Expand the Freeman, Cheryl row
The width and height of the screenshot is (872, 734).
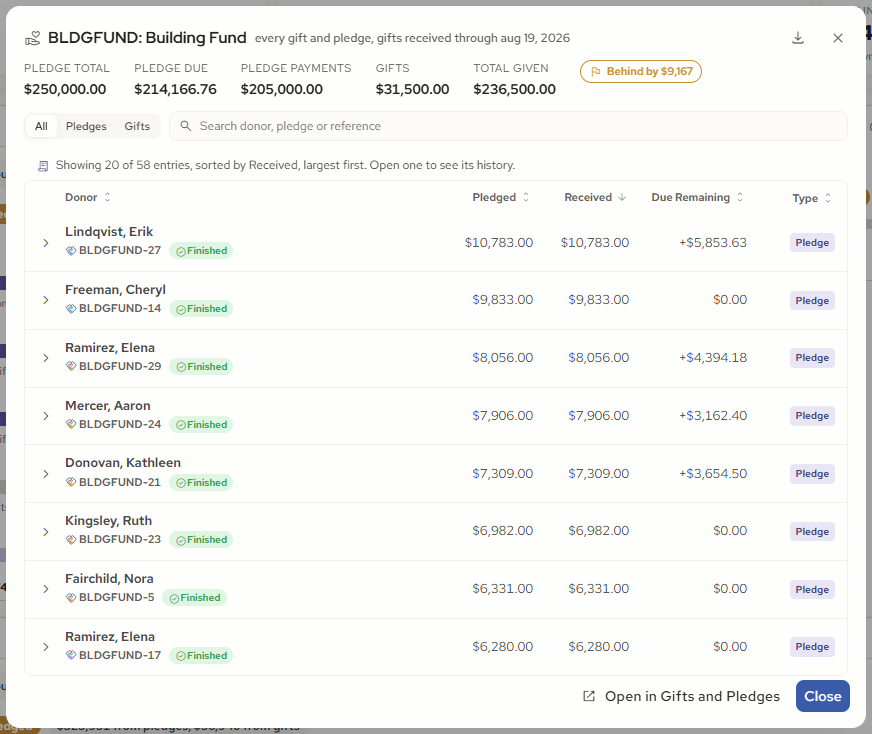[46, 300]
